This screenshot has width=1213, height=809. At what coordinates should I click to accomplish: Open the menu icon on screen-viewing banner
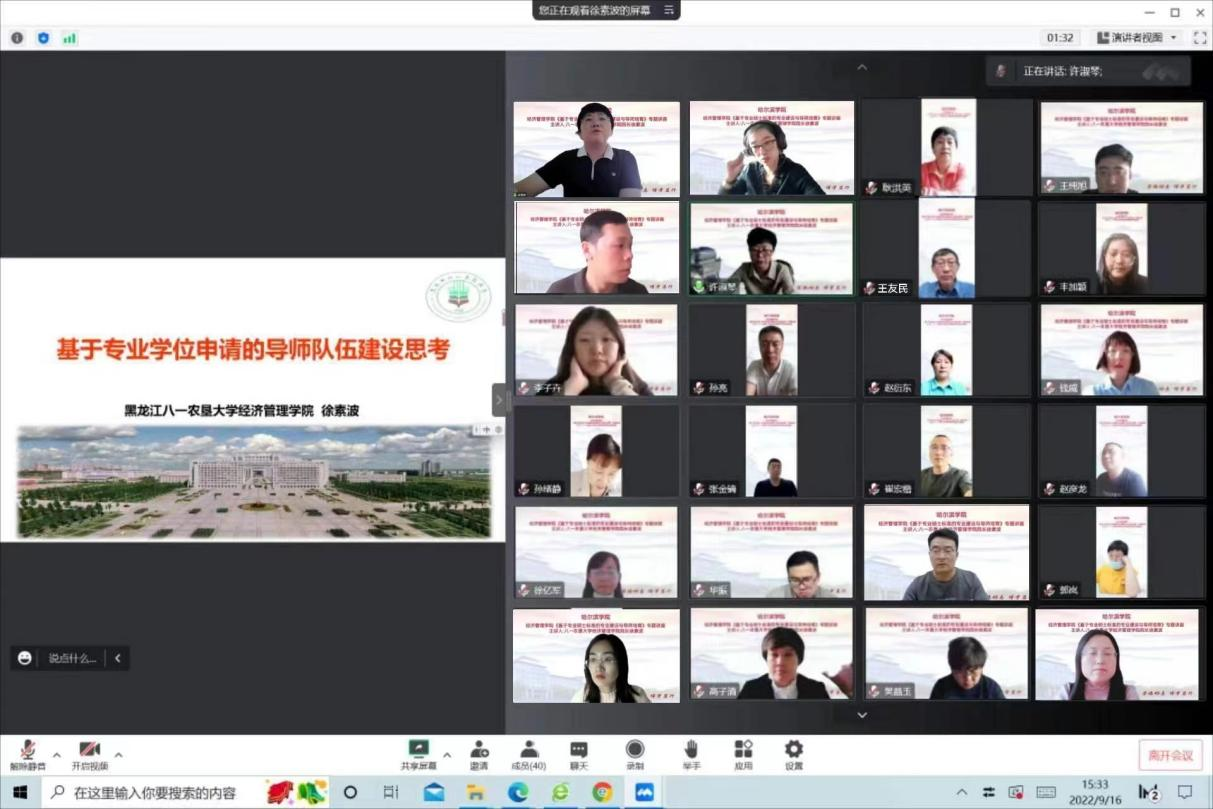point(669,10)
